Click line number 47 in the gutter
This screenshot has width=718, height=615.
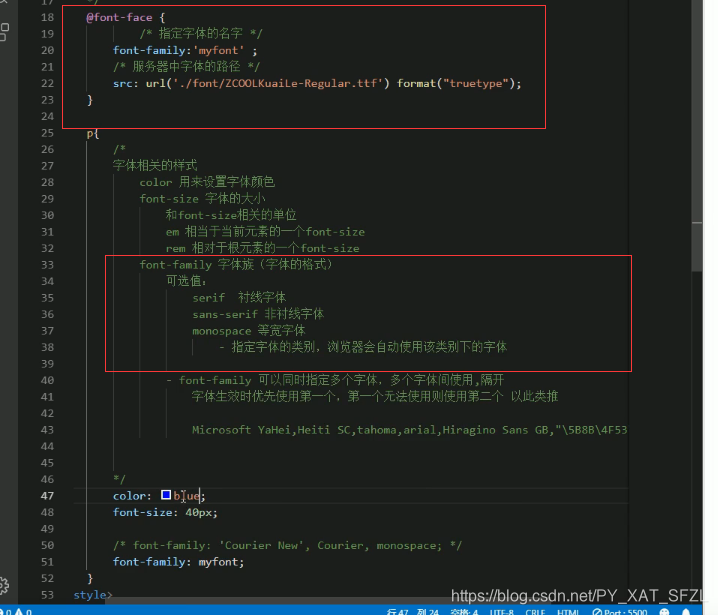47,495
